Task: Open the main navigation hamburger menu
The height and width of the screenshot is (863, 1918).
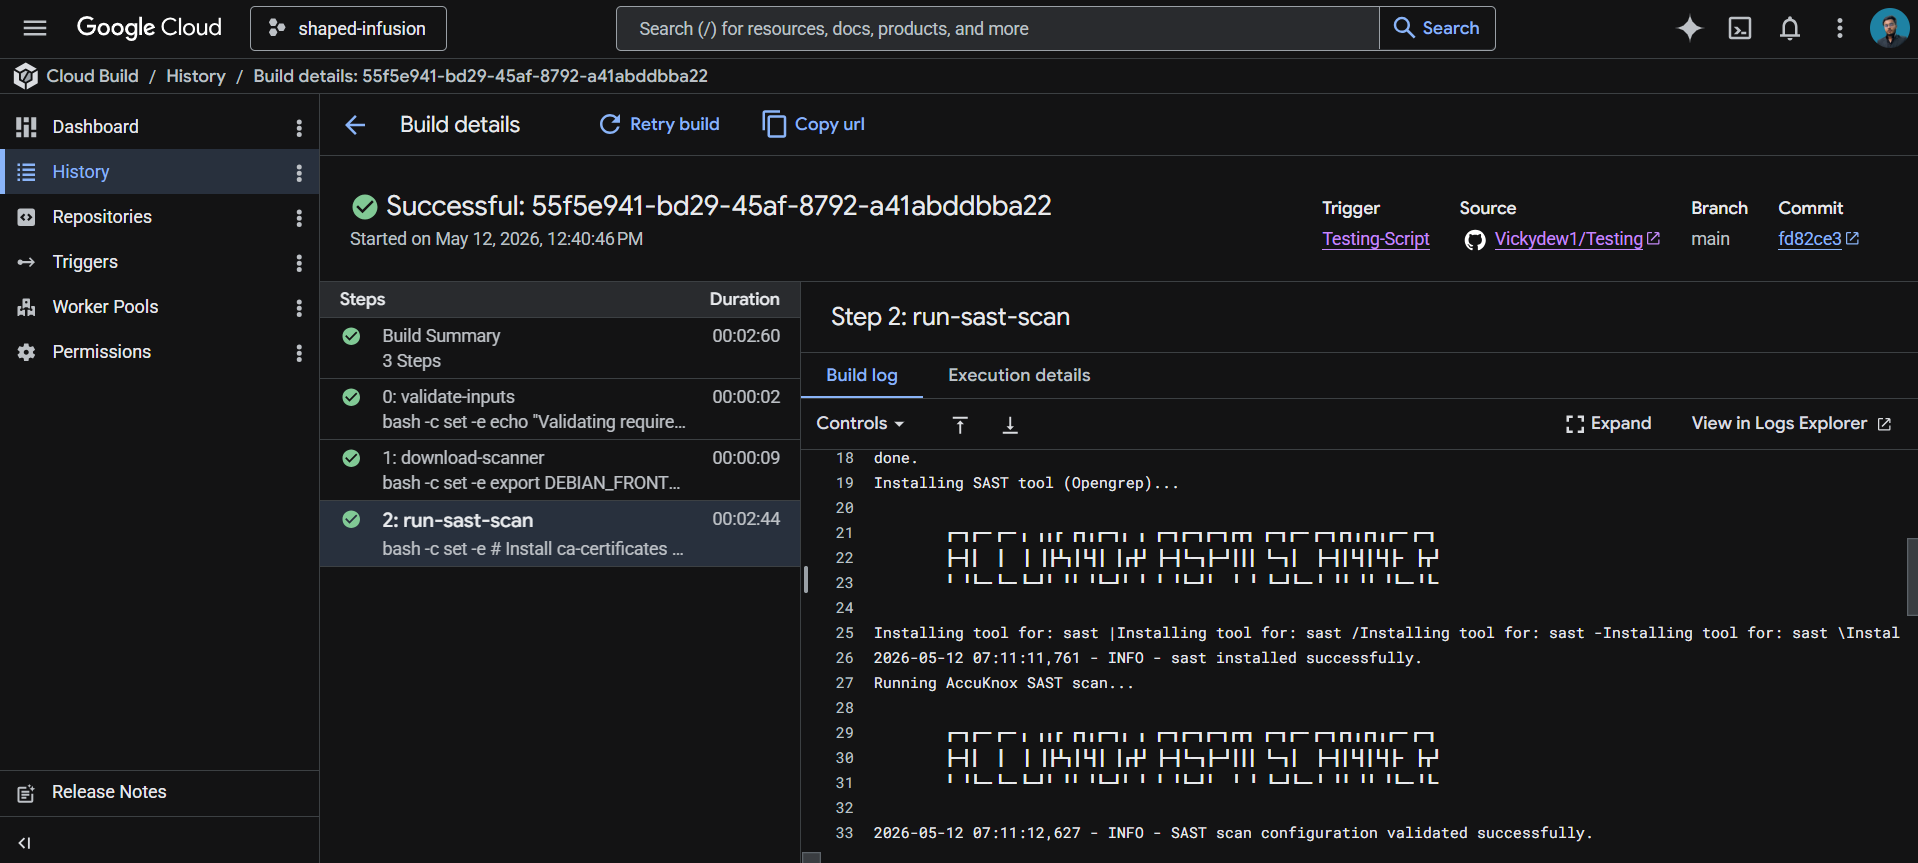Action: [x=35, y=28]
